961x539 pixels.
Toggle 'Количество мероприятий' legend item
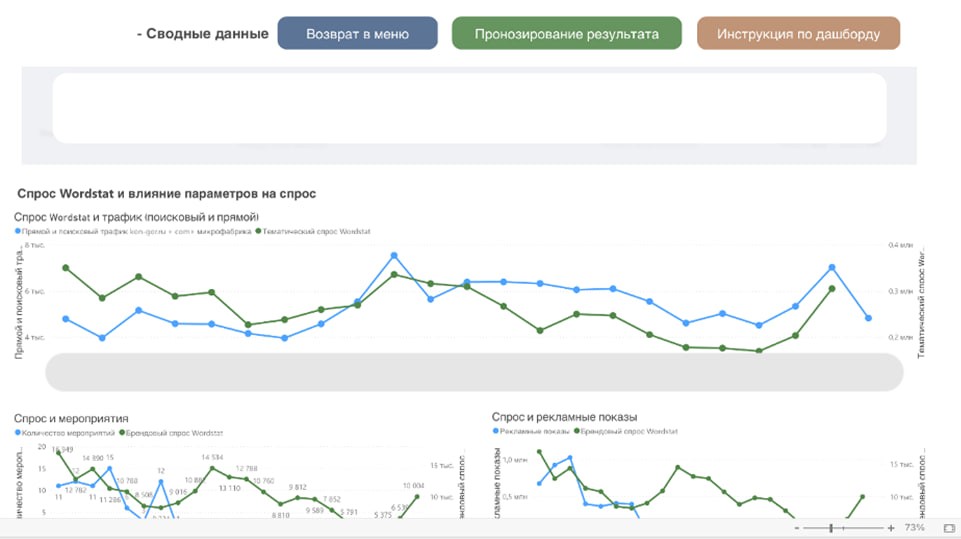(64, 433)
